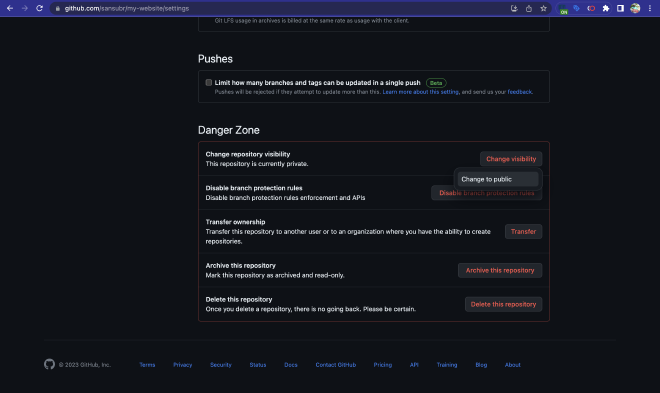Click the Transfer button
Viewport: 660px width, 393px height.
[523, 231]
